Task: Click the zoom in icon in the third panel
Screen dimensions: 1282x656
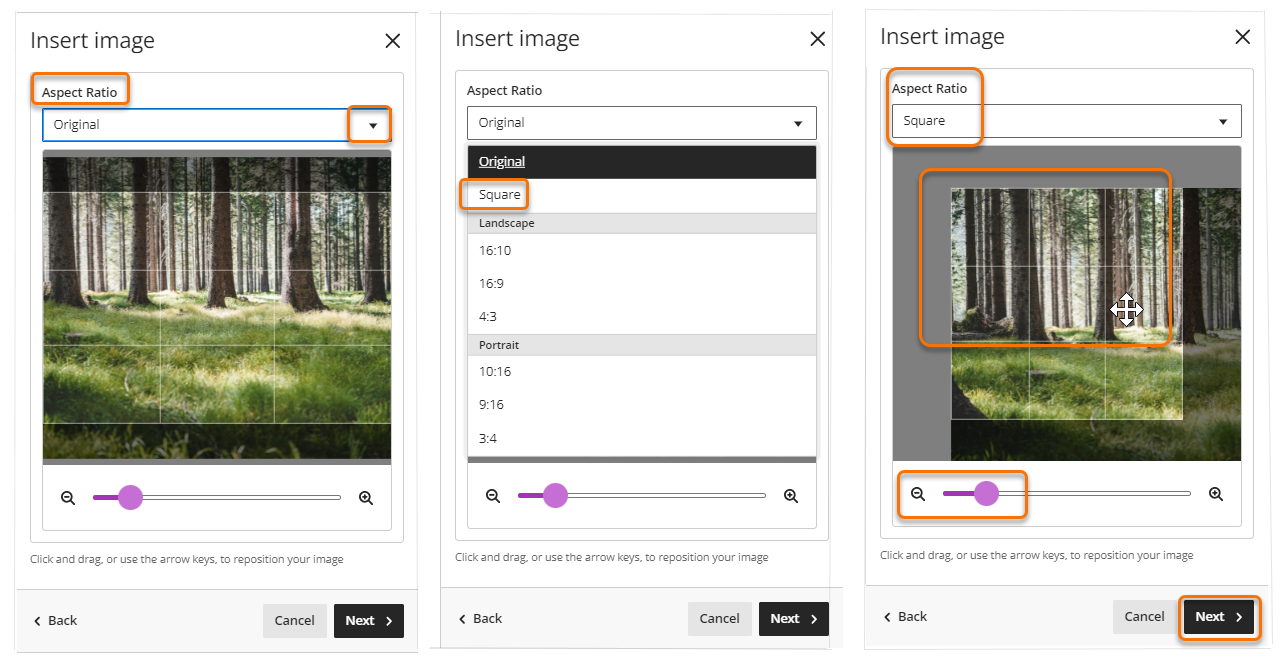Action: (x=1216, y=493)
